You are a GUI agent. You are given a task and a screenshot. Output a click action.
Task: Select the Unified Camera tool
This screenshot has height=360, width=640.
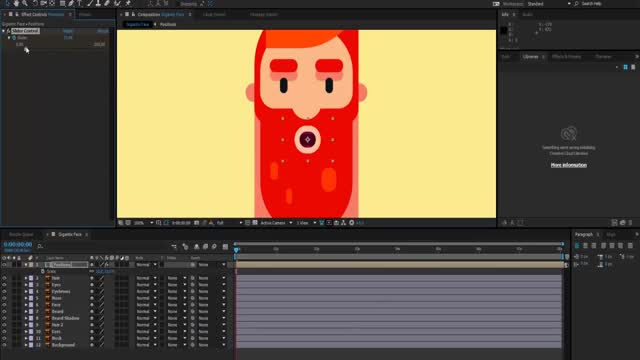(x=43, y=3)
